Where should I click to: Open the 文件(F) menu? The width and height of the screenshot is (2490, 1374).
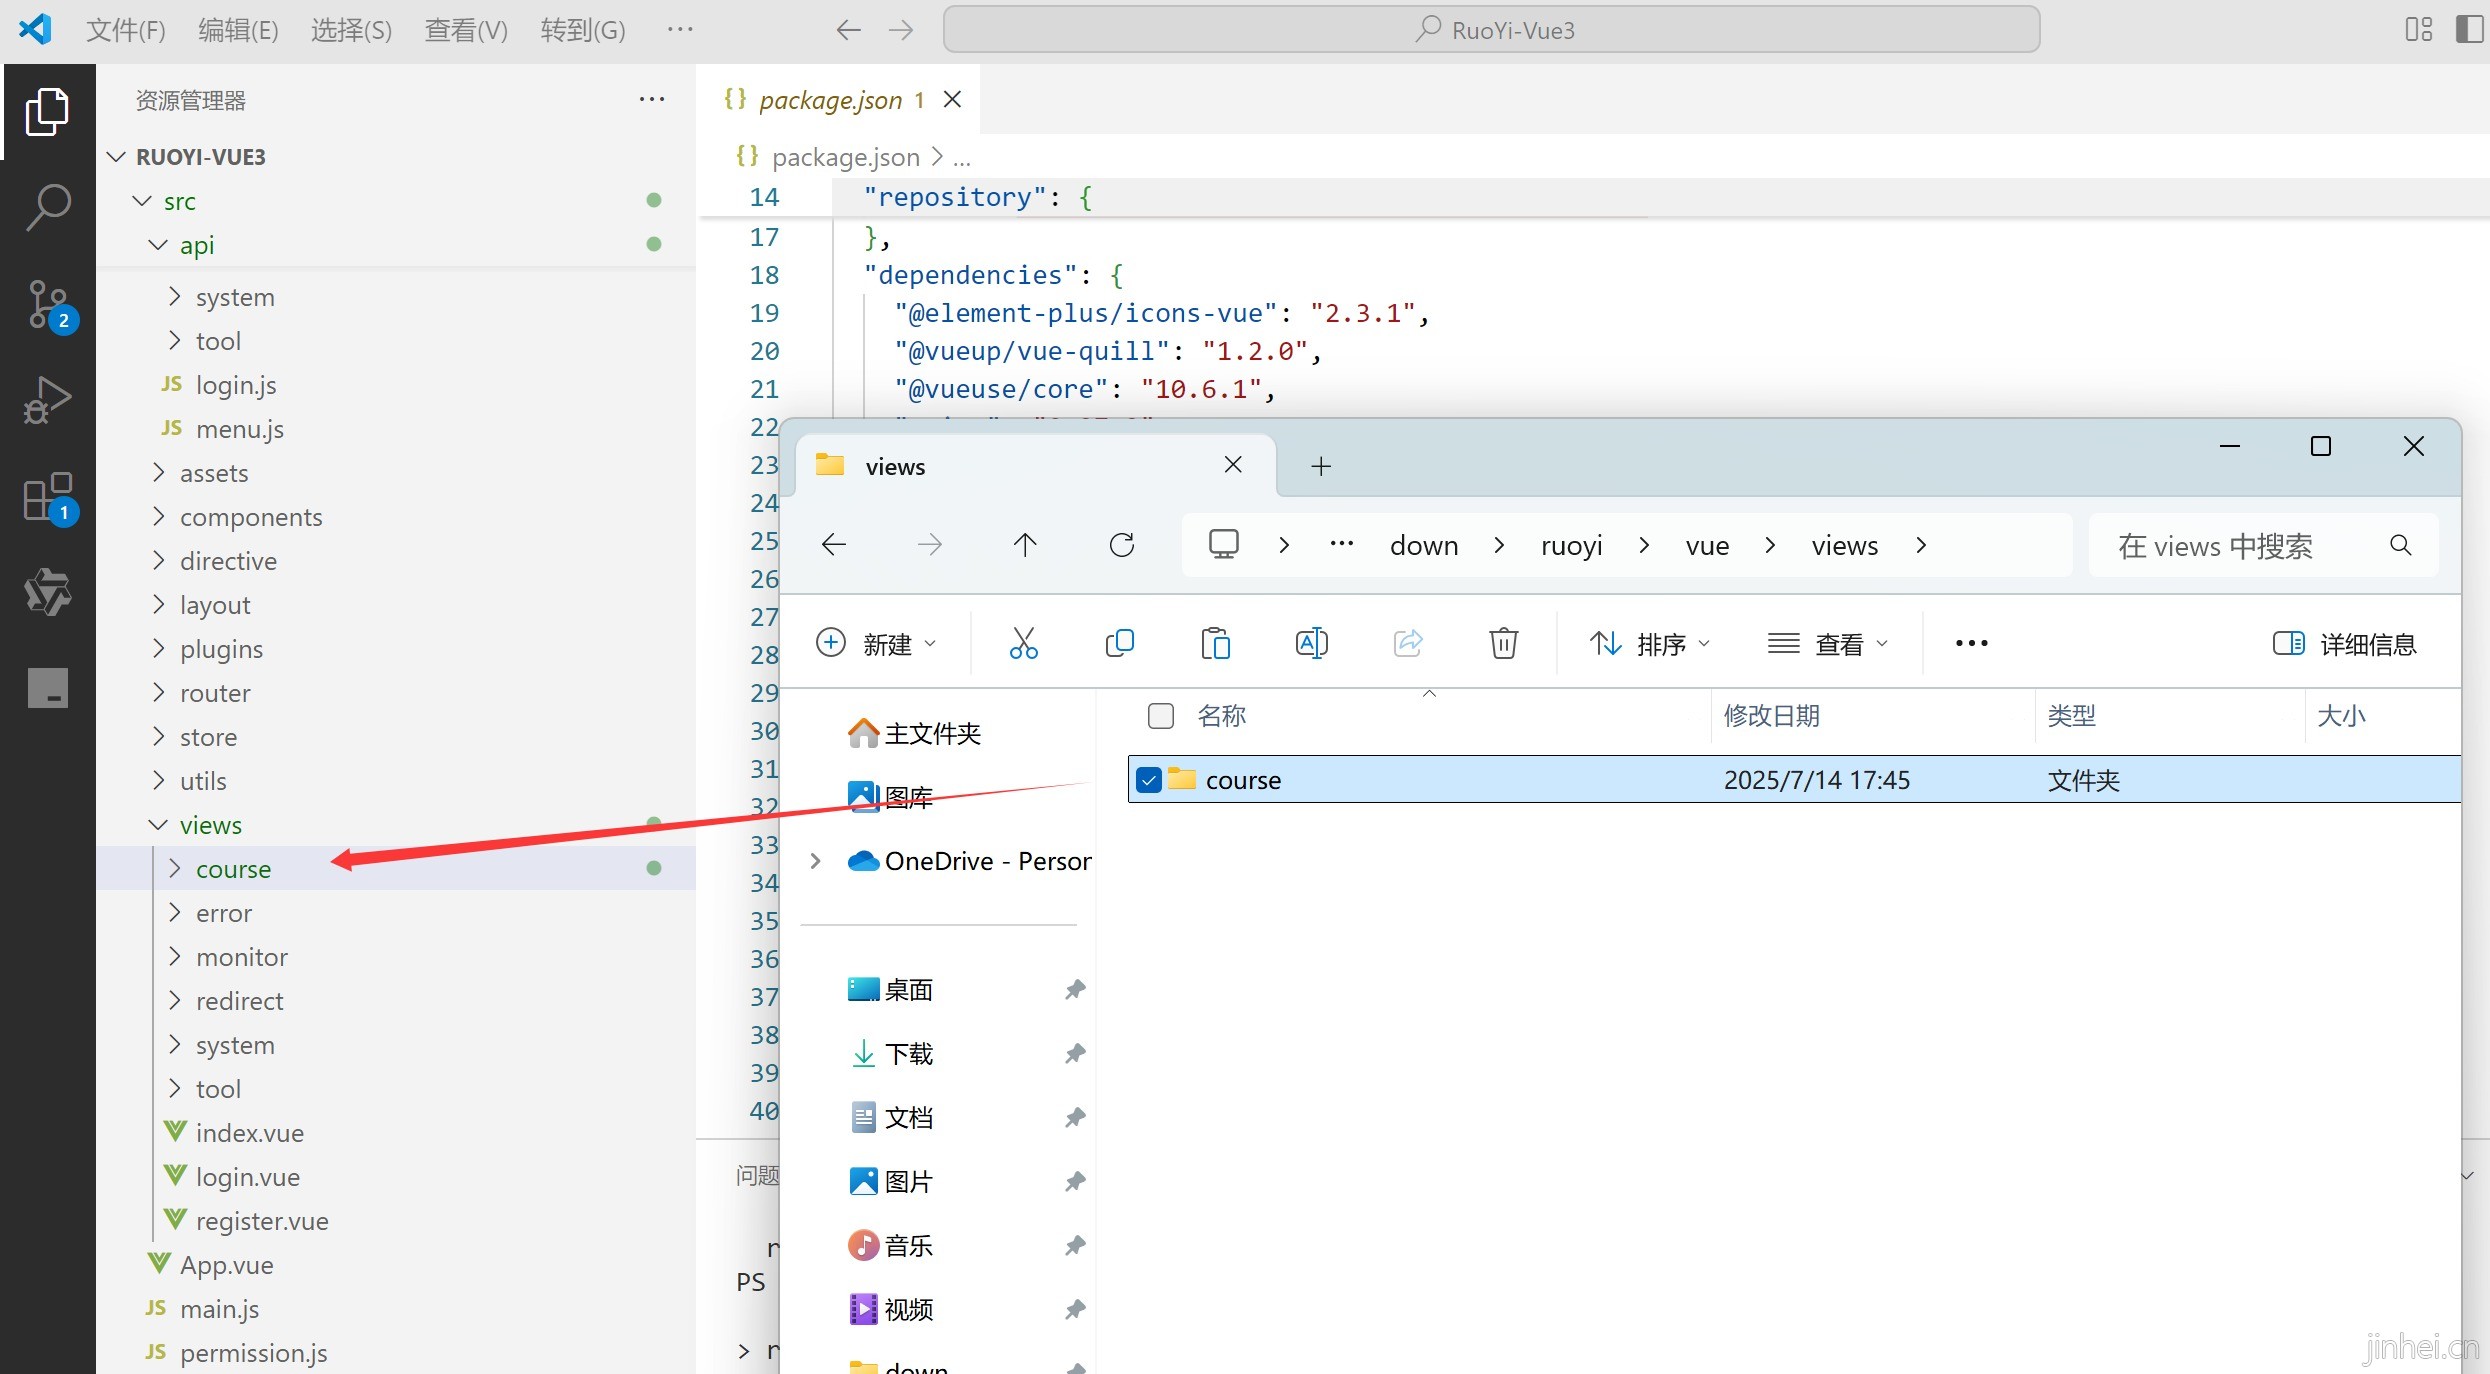125,30
